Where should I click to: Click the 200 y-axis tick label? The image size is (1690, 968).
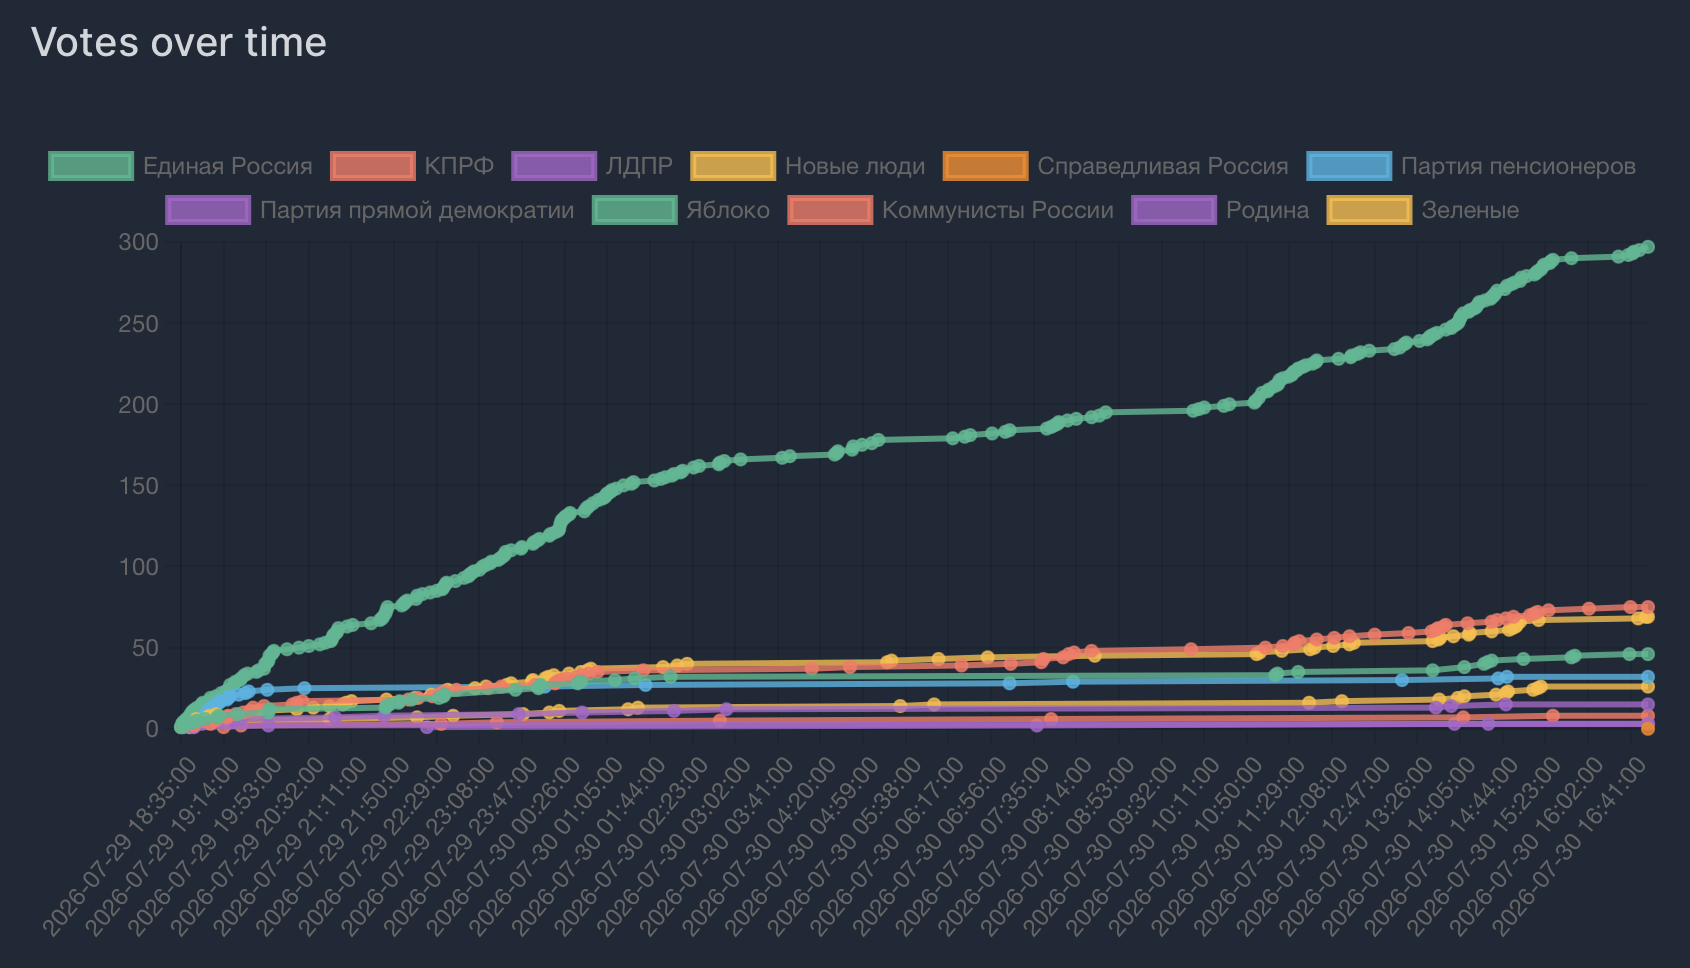tap(138, 405)
